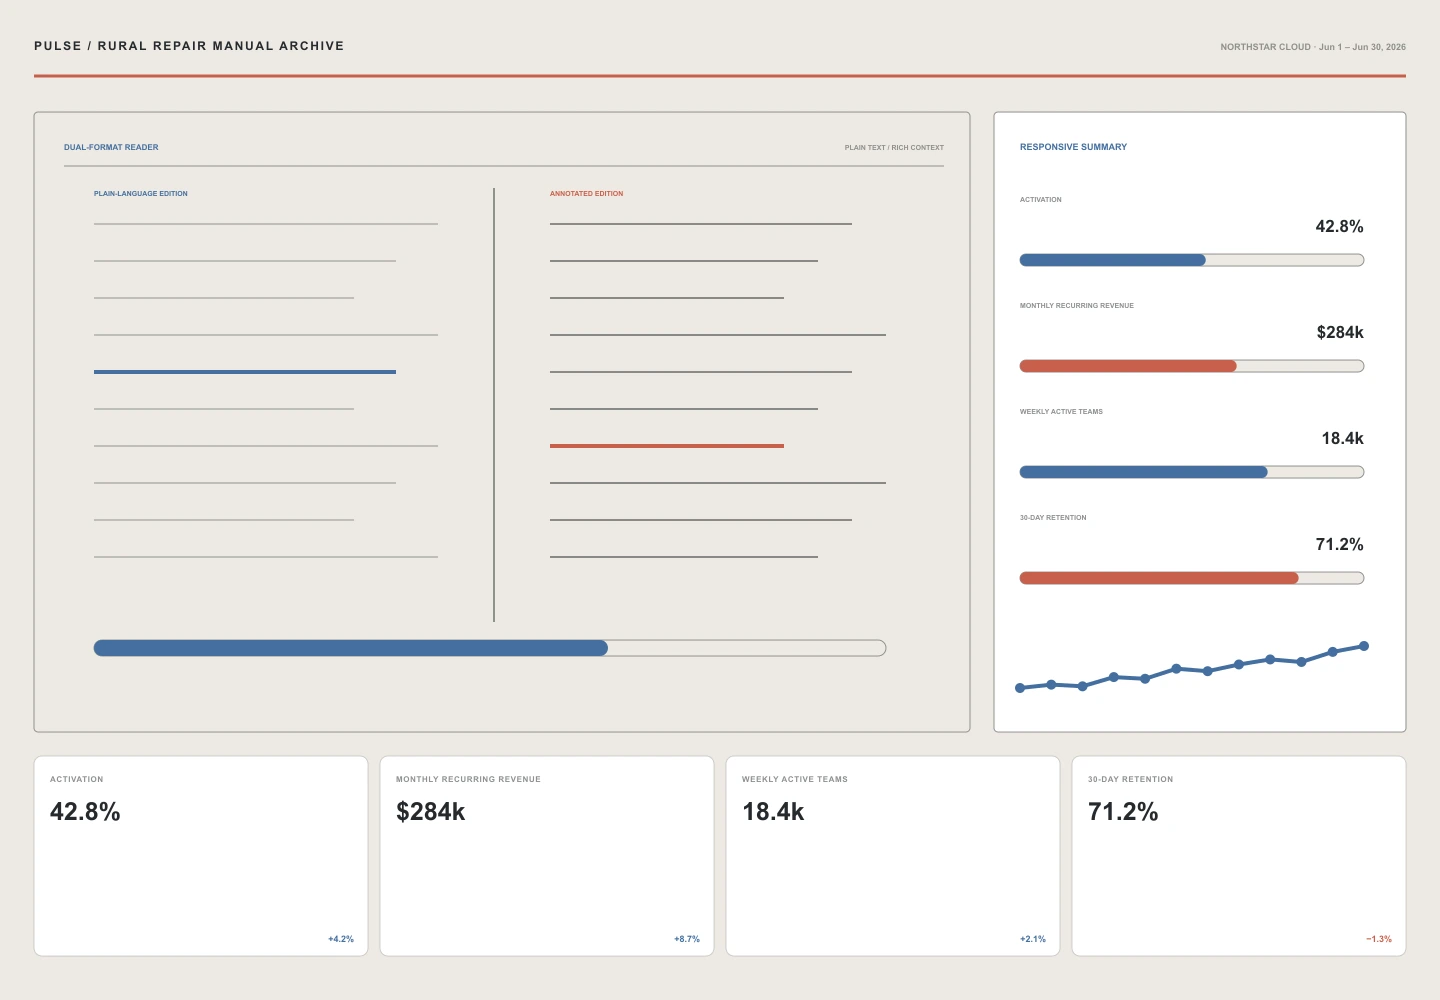Click the 42.8% figure in the Activation card

pyautogui.click(x=85, y=812)
